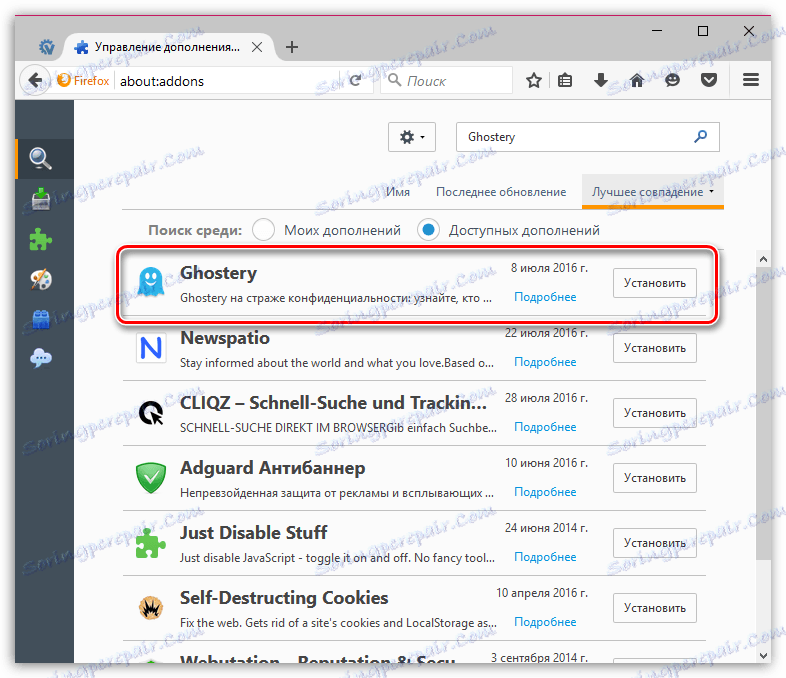Click the add-on search field containing 'Ghostery'

(x=587, y=137)
